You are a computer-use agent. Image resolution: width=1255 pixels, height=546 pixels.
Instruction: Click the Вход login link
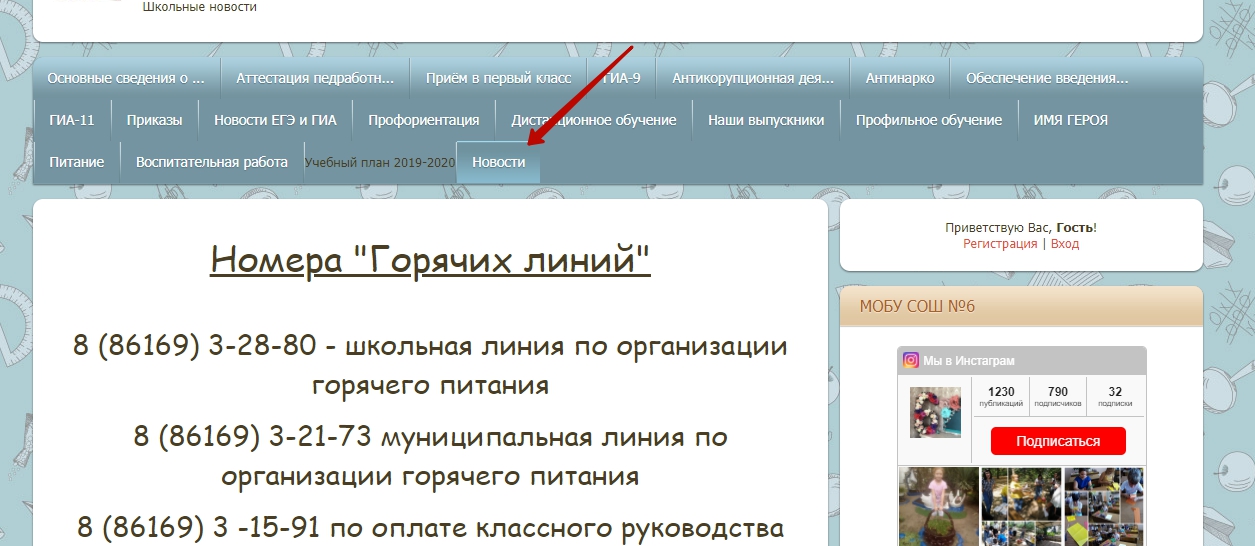1065,244
